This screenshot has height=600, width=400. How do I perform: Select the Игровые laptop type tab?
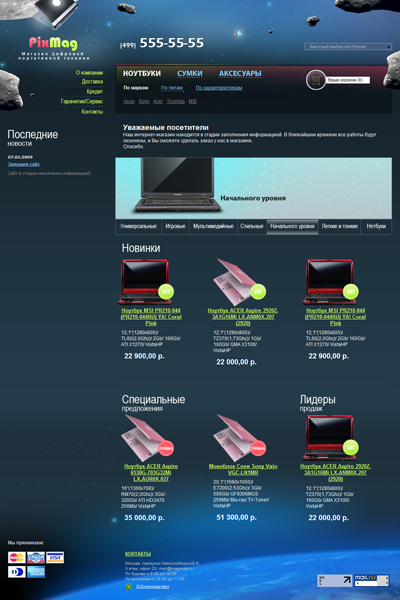[x=175, y=226]
